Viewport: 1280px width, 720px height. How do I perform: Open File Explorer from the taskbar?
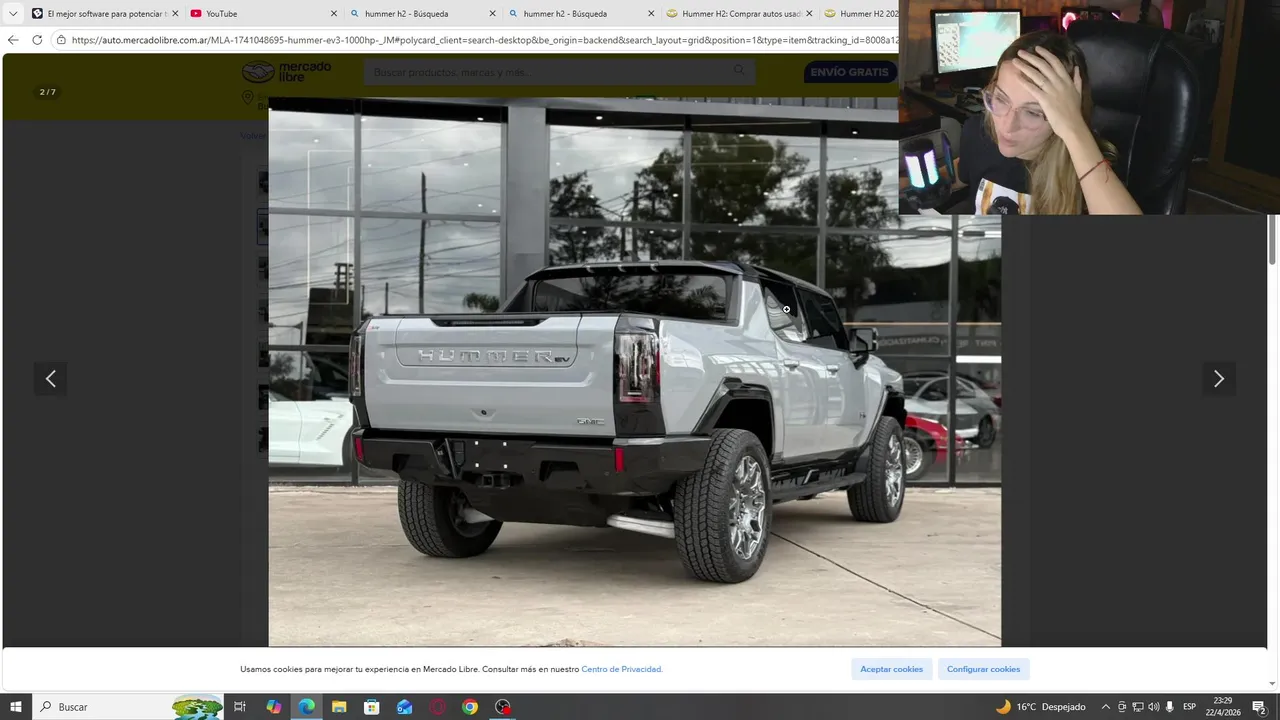pos(339,707)
